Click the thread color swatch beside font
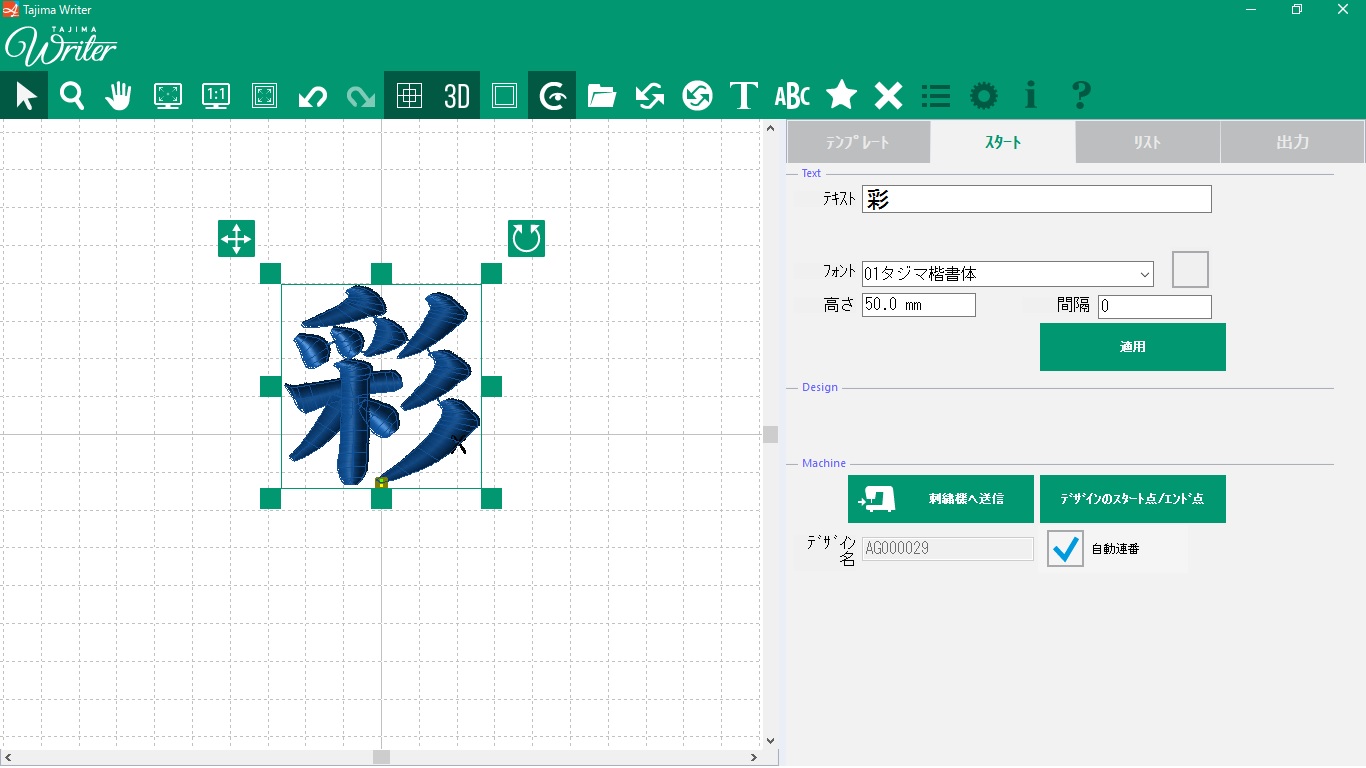The image size is (1366, 768). (1190, 270)
